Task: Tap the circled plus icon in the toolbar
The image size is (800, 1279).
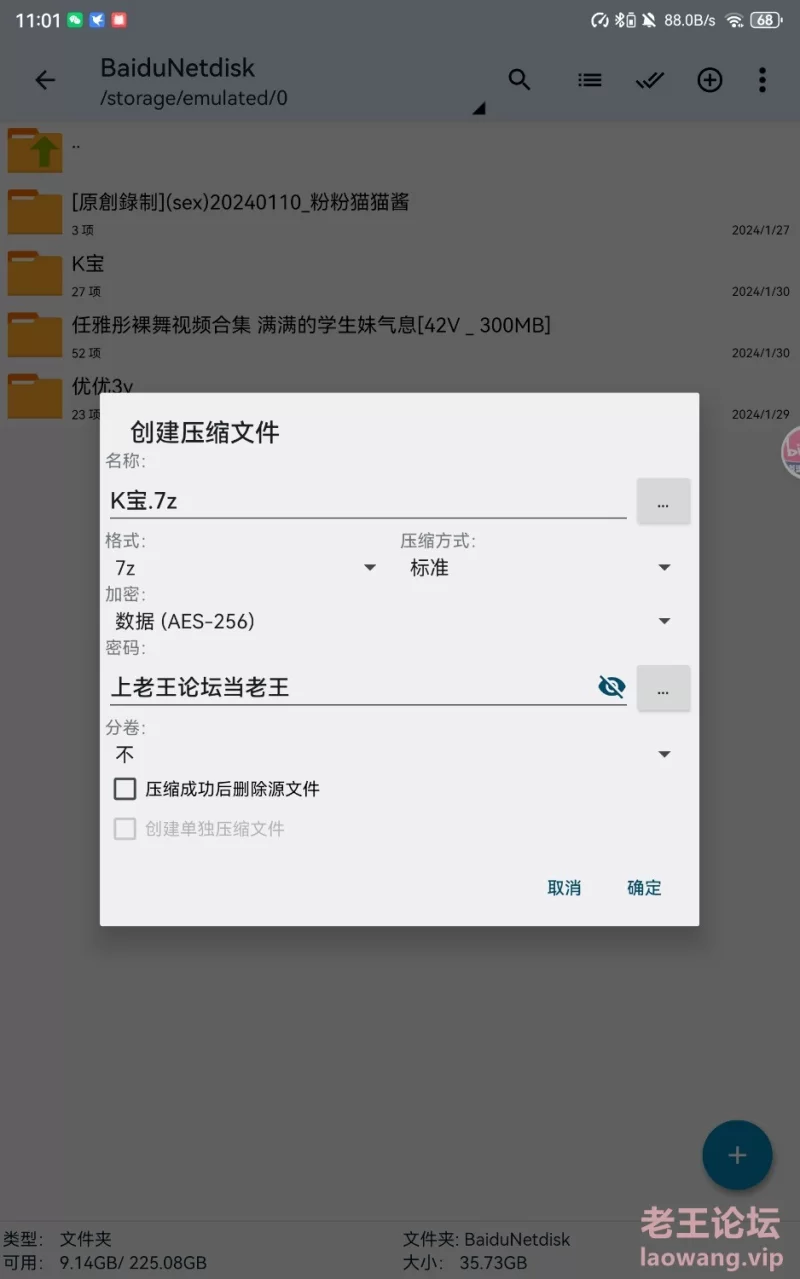Action: (710, 80)
